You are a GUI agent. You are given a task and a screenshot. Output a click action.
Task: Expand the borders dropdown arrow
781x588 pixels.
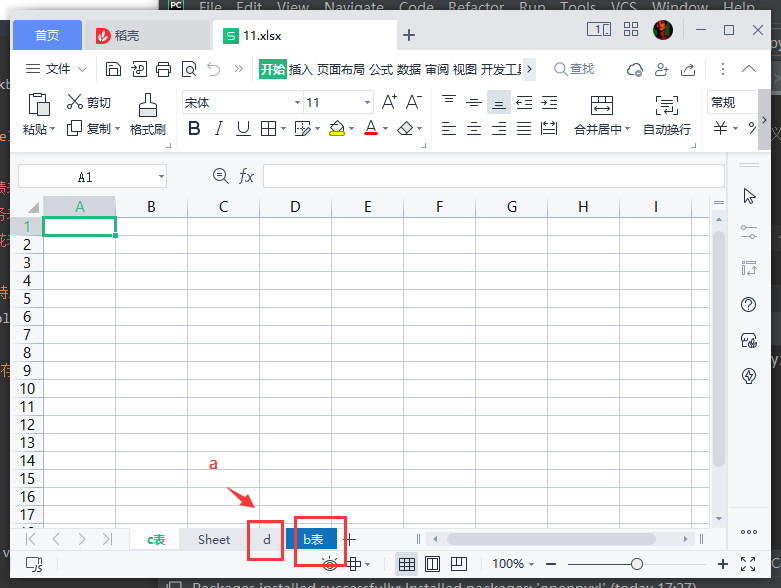pos(283,129)
